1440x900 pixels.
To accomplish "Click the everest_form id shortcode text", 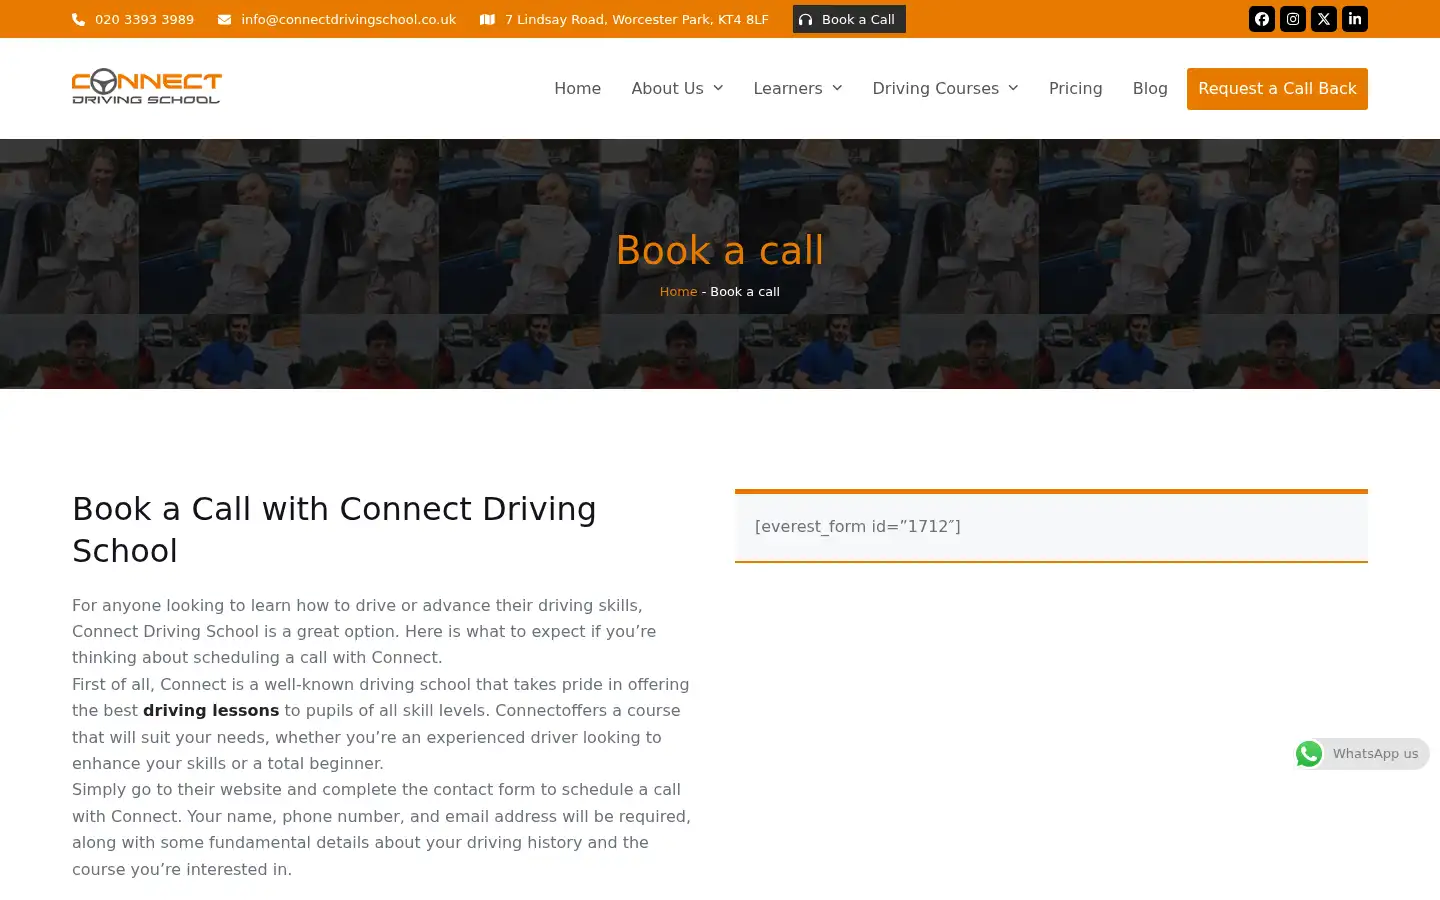I will point(857,527).
